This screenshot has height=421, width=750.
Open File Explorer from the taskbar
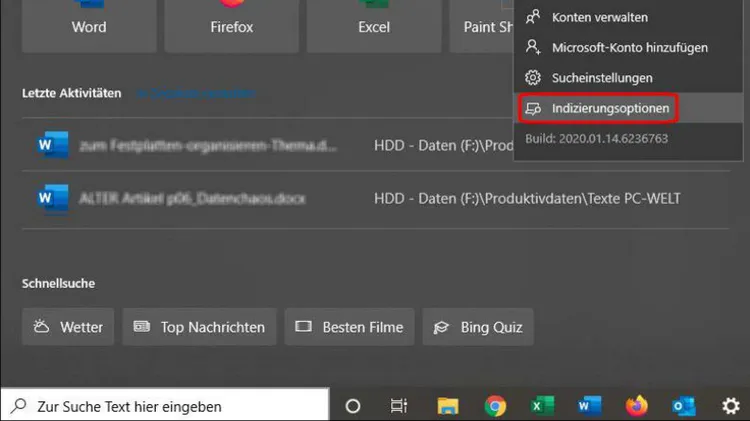[448, 406]
